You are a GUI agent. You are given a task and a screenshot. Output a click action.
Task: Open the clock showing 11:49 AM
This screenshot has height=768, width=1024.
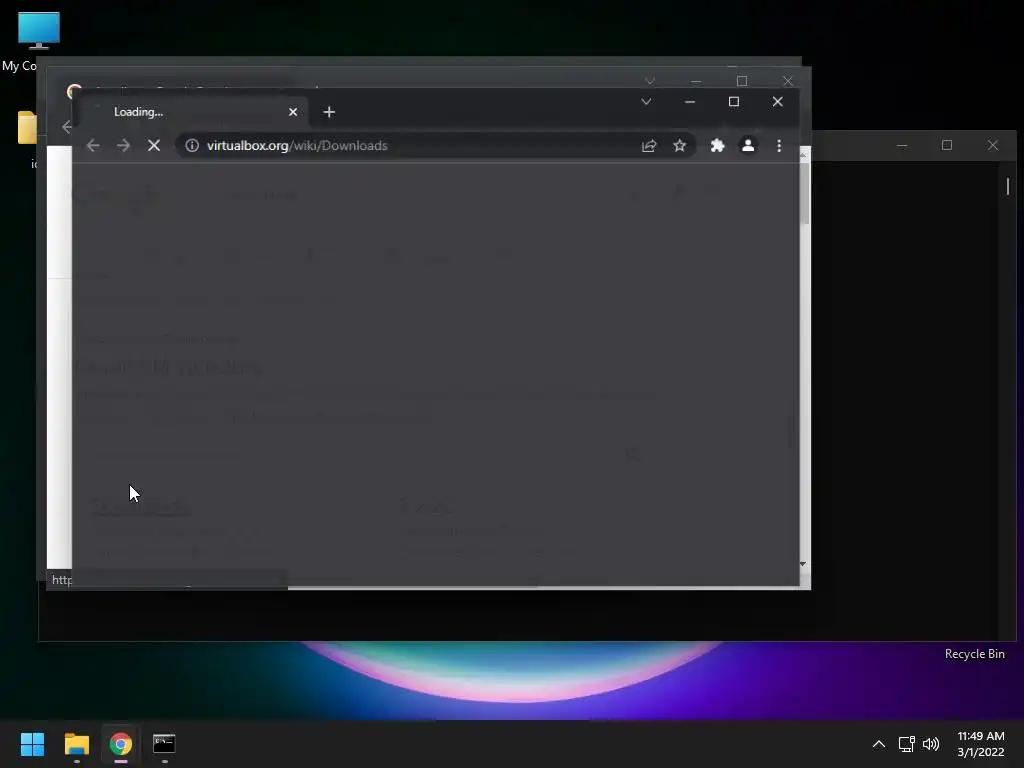pyautogui.click(x=981, y=744)
